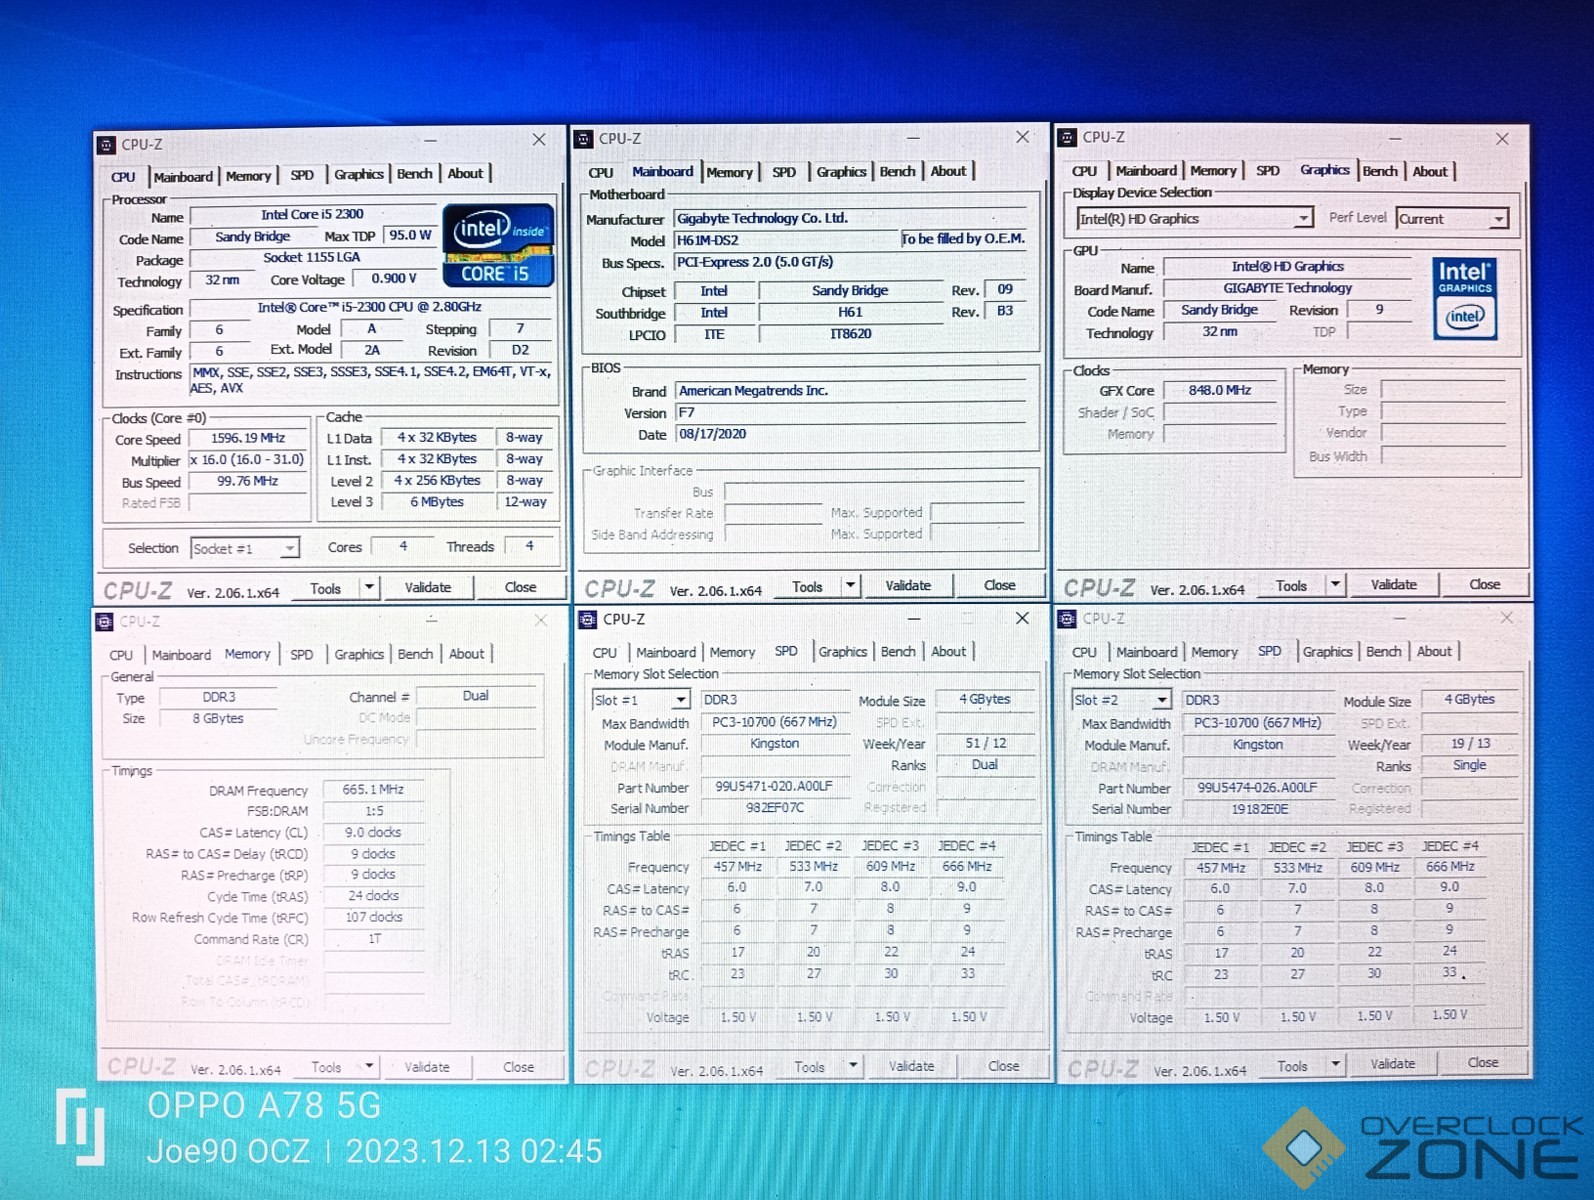Click CPU-Z title icon in the Slot #2 SPD window
Image resolution: width=1594 pixels, height=1200 pixels.
pos(1068,619)
